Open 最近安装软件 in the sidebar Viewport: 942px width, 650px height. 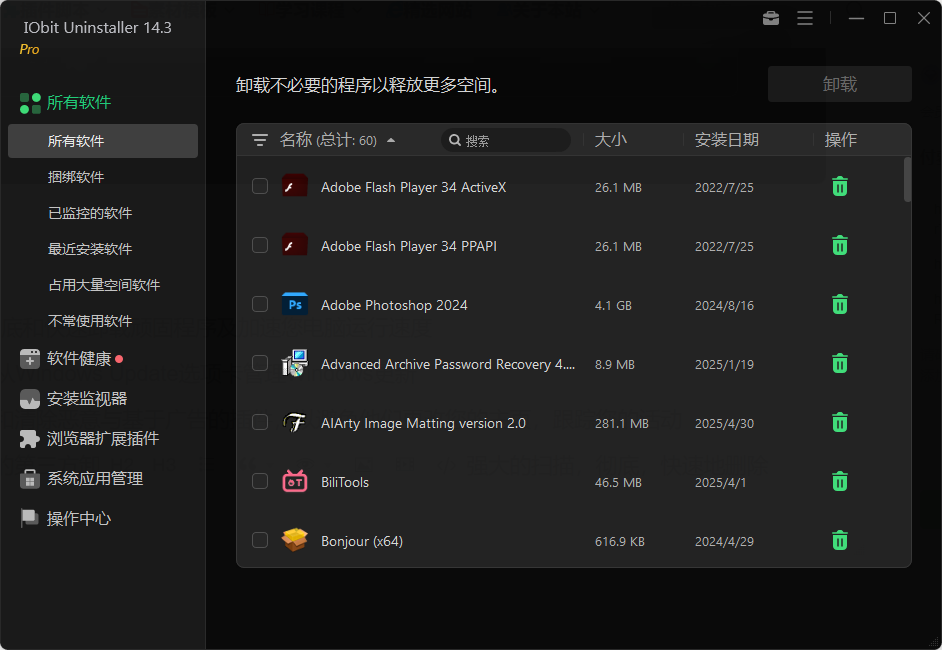(x=90, y=249)
